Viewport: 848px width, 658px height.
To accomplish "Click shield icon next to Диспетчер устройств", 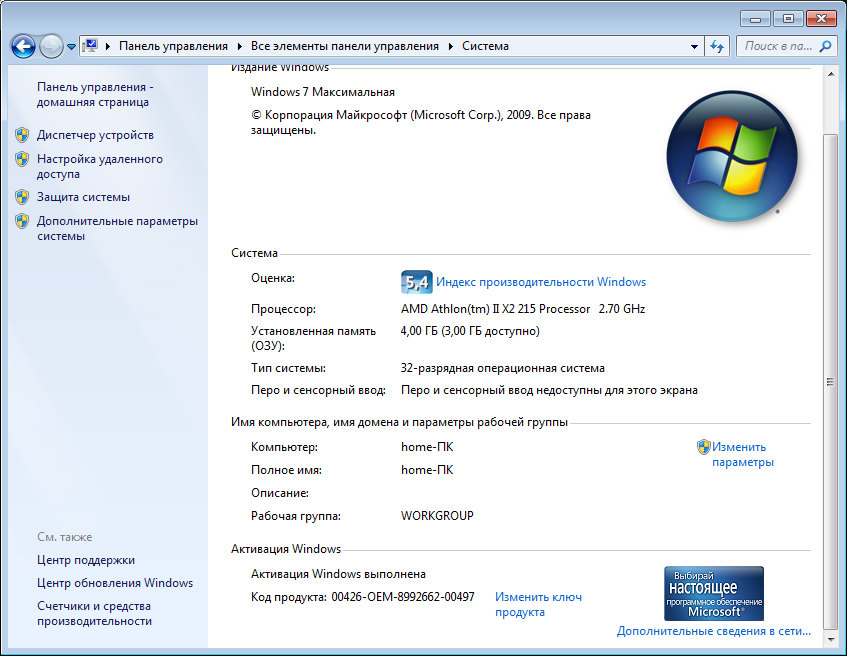I will [22, 135].
